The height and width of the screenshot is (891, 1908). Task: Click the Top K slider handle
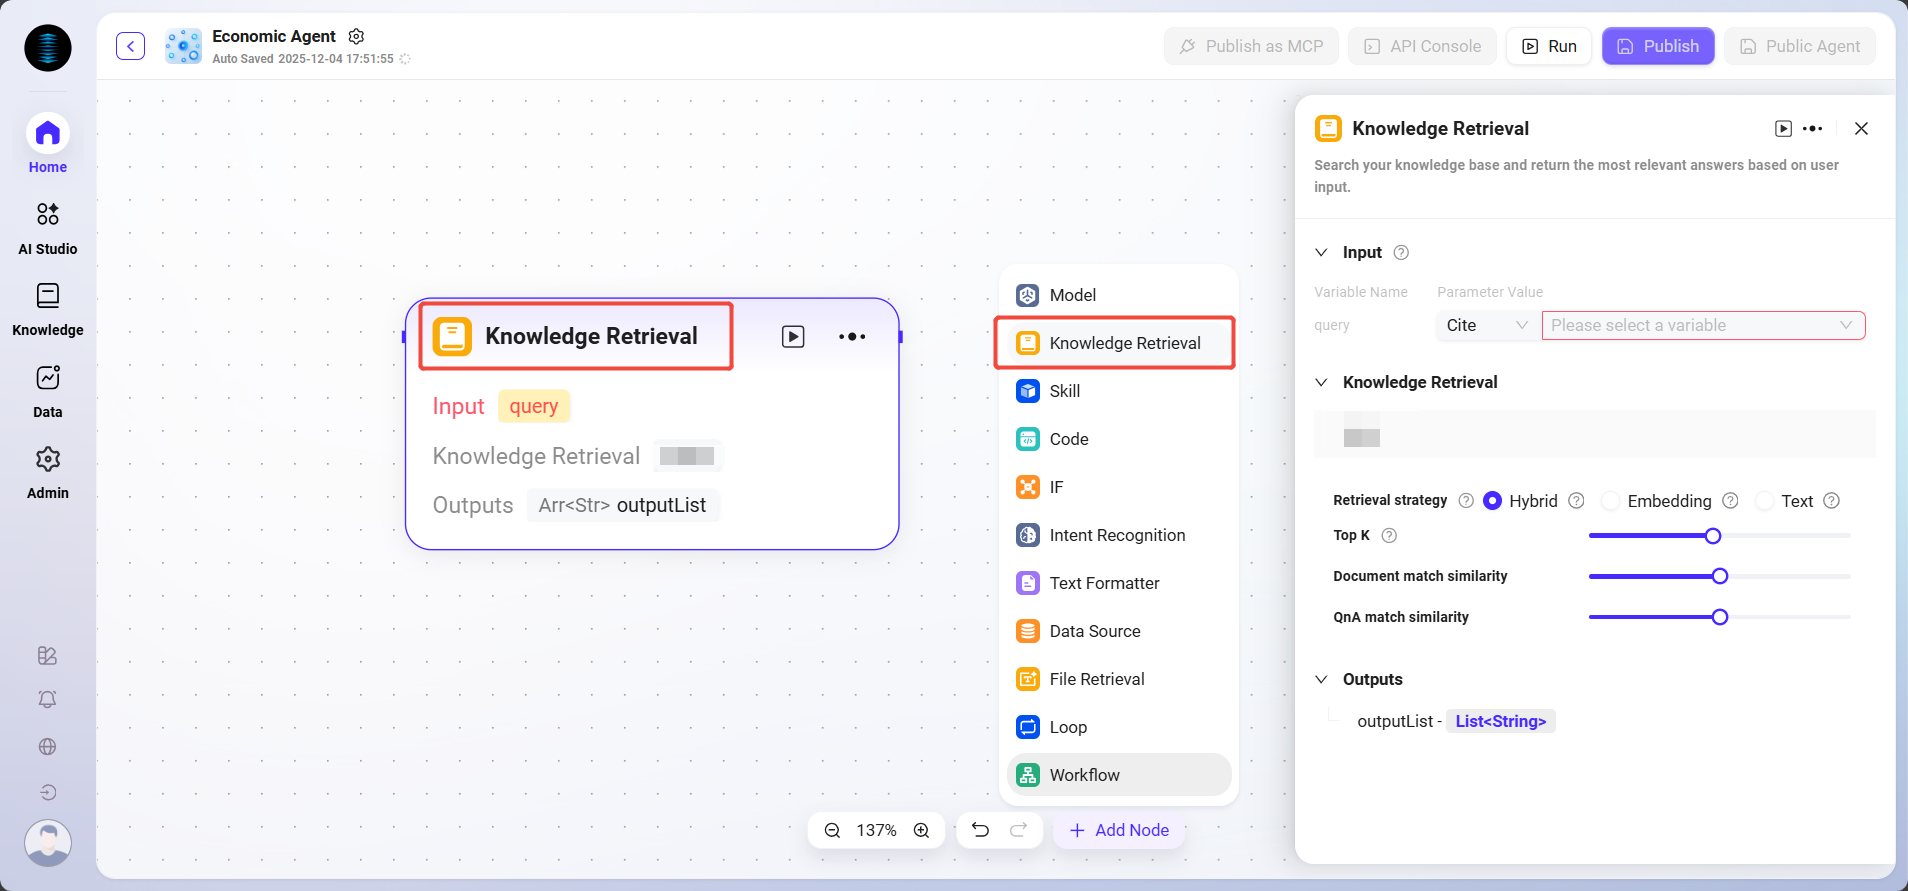click(1713, 536)
